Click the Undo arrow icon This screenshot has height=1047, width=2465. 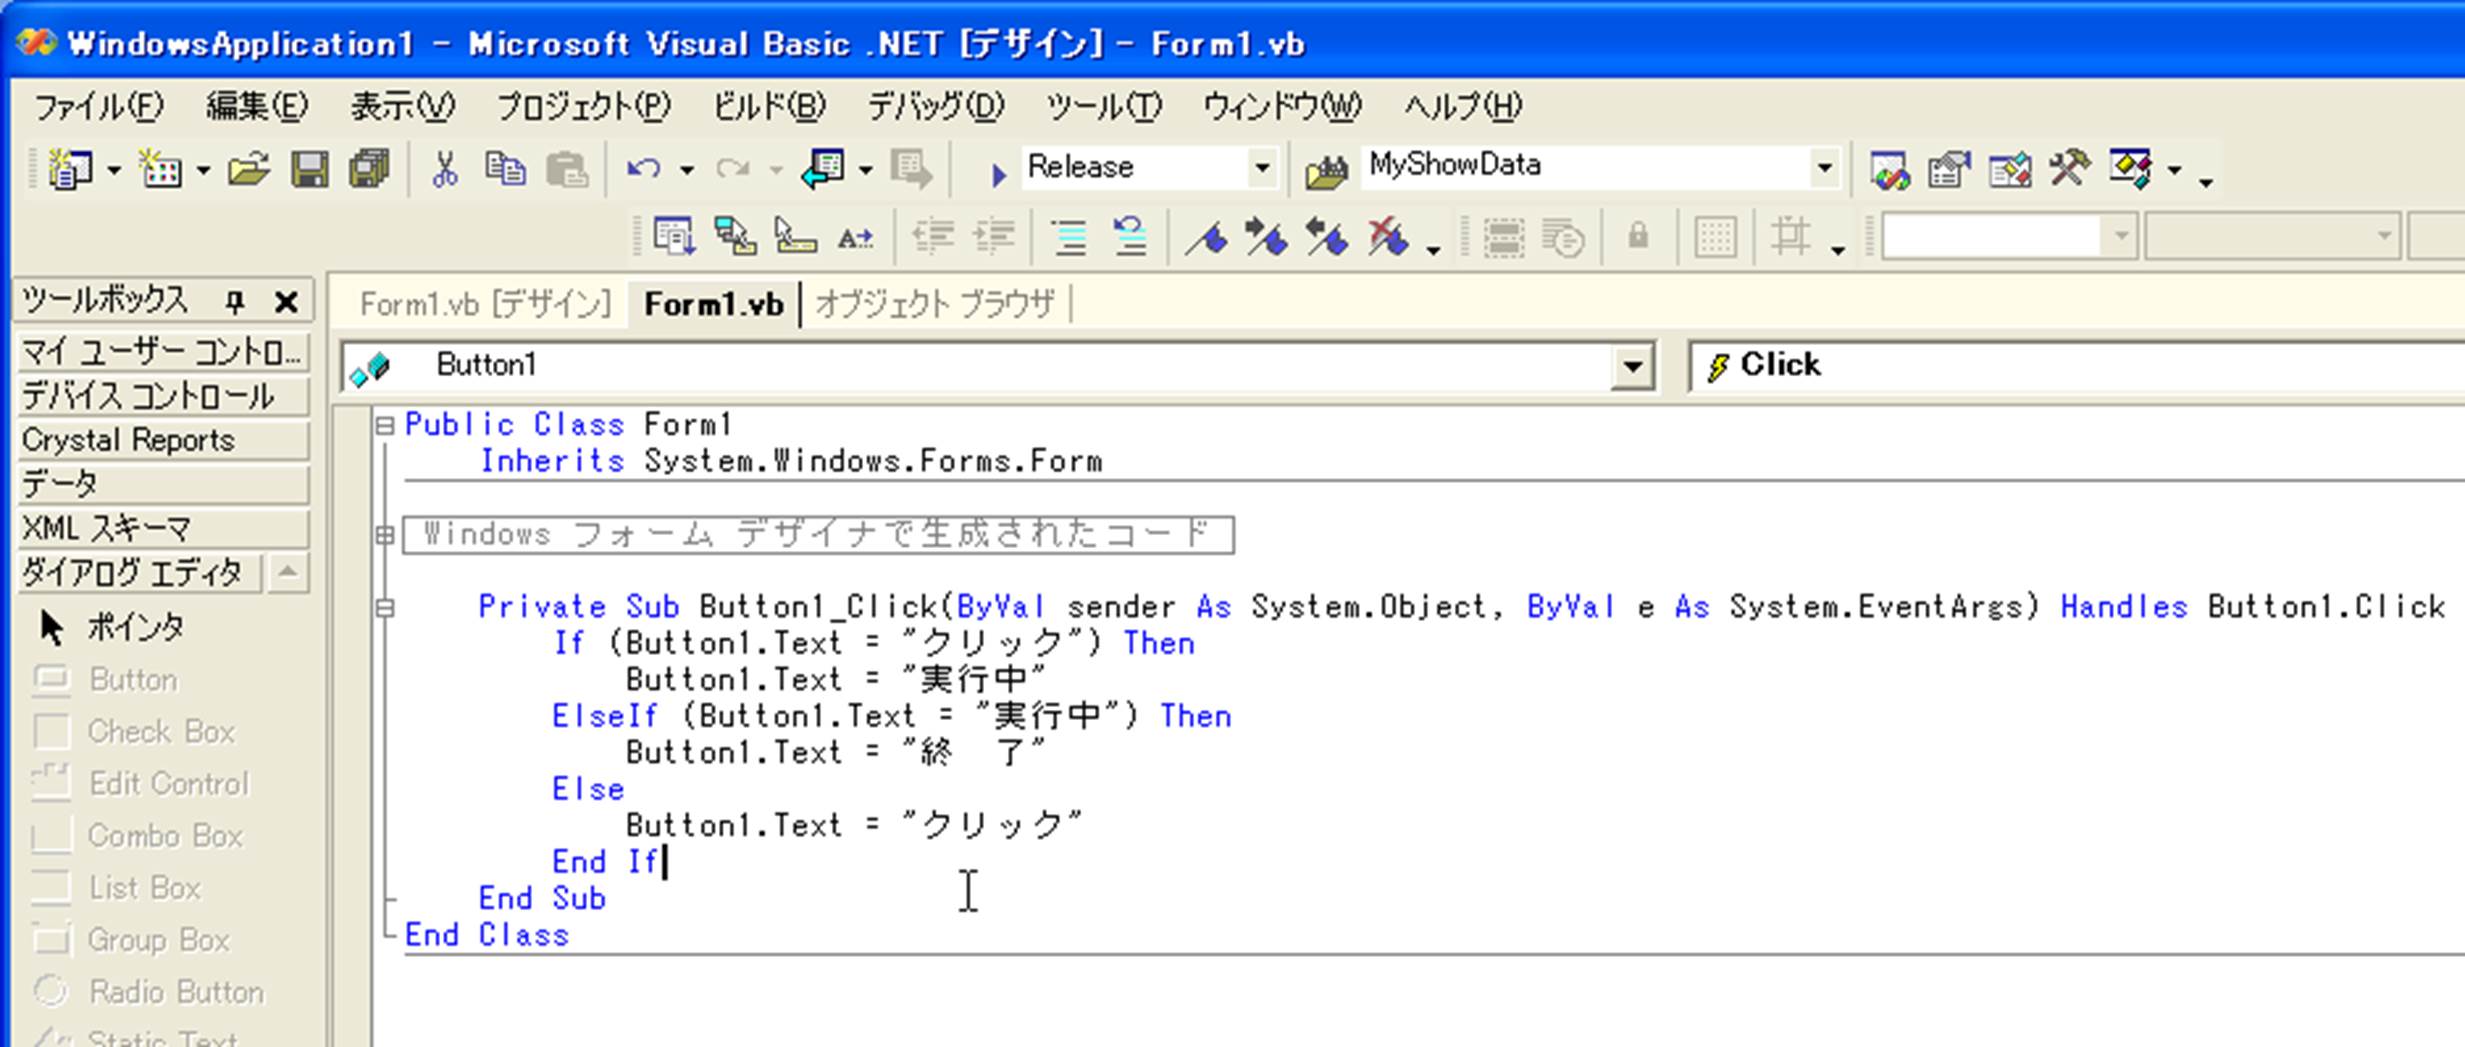[643, 169]
